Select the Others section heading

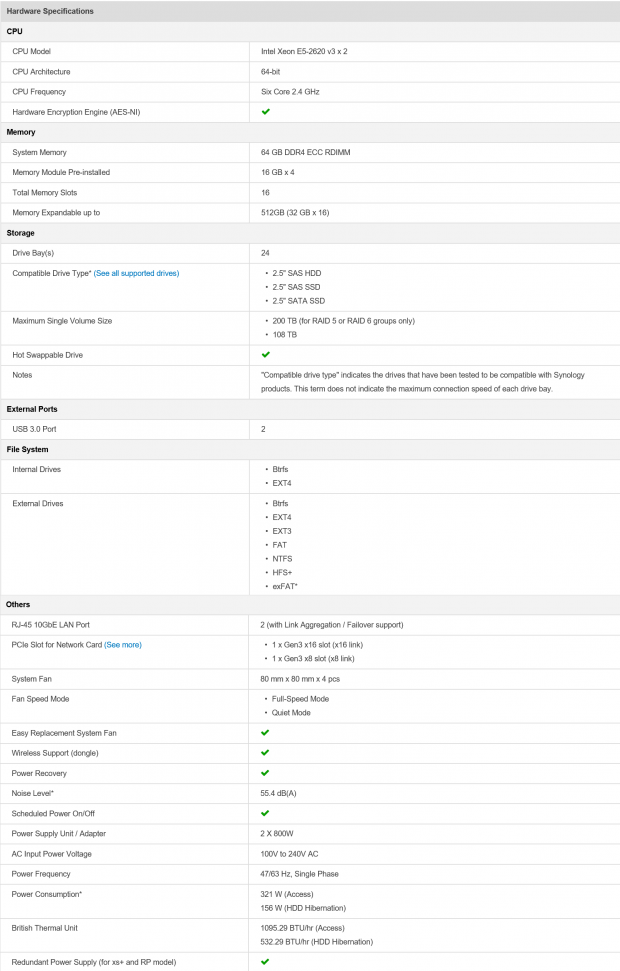click(x=18, y=604)
